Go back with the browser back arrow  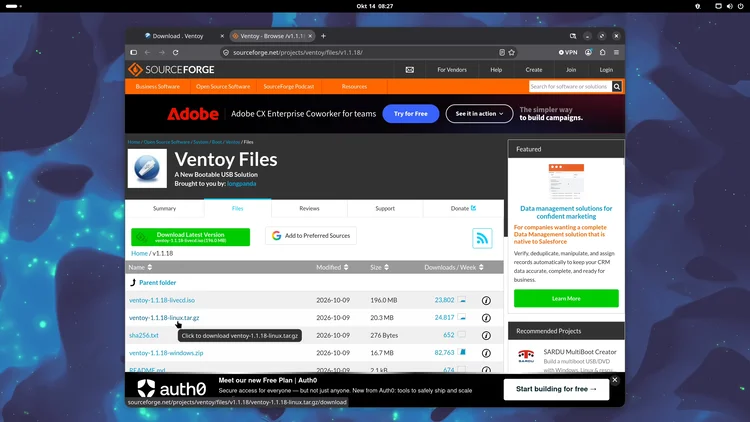147,53
